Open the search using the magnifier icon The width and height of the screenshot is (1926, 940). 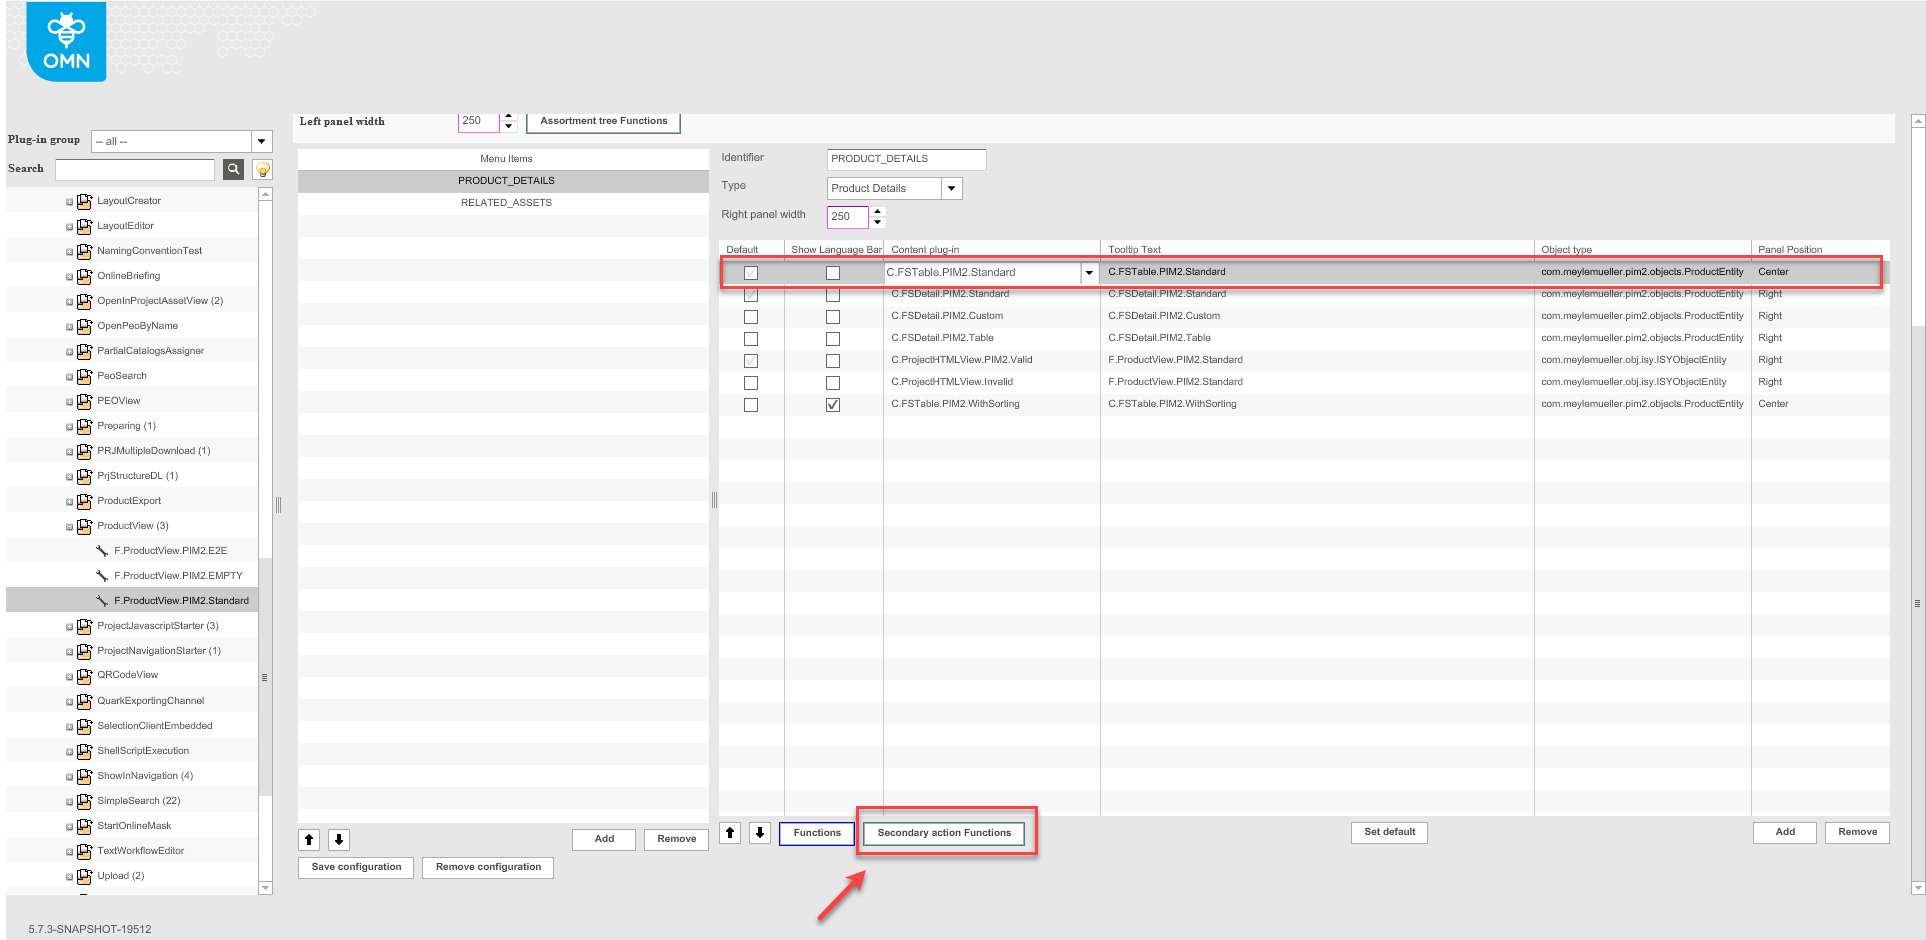[233, 169]
